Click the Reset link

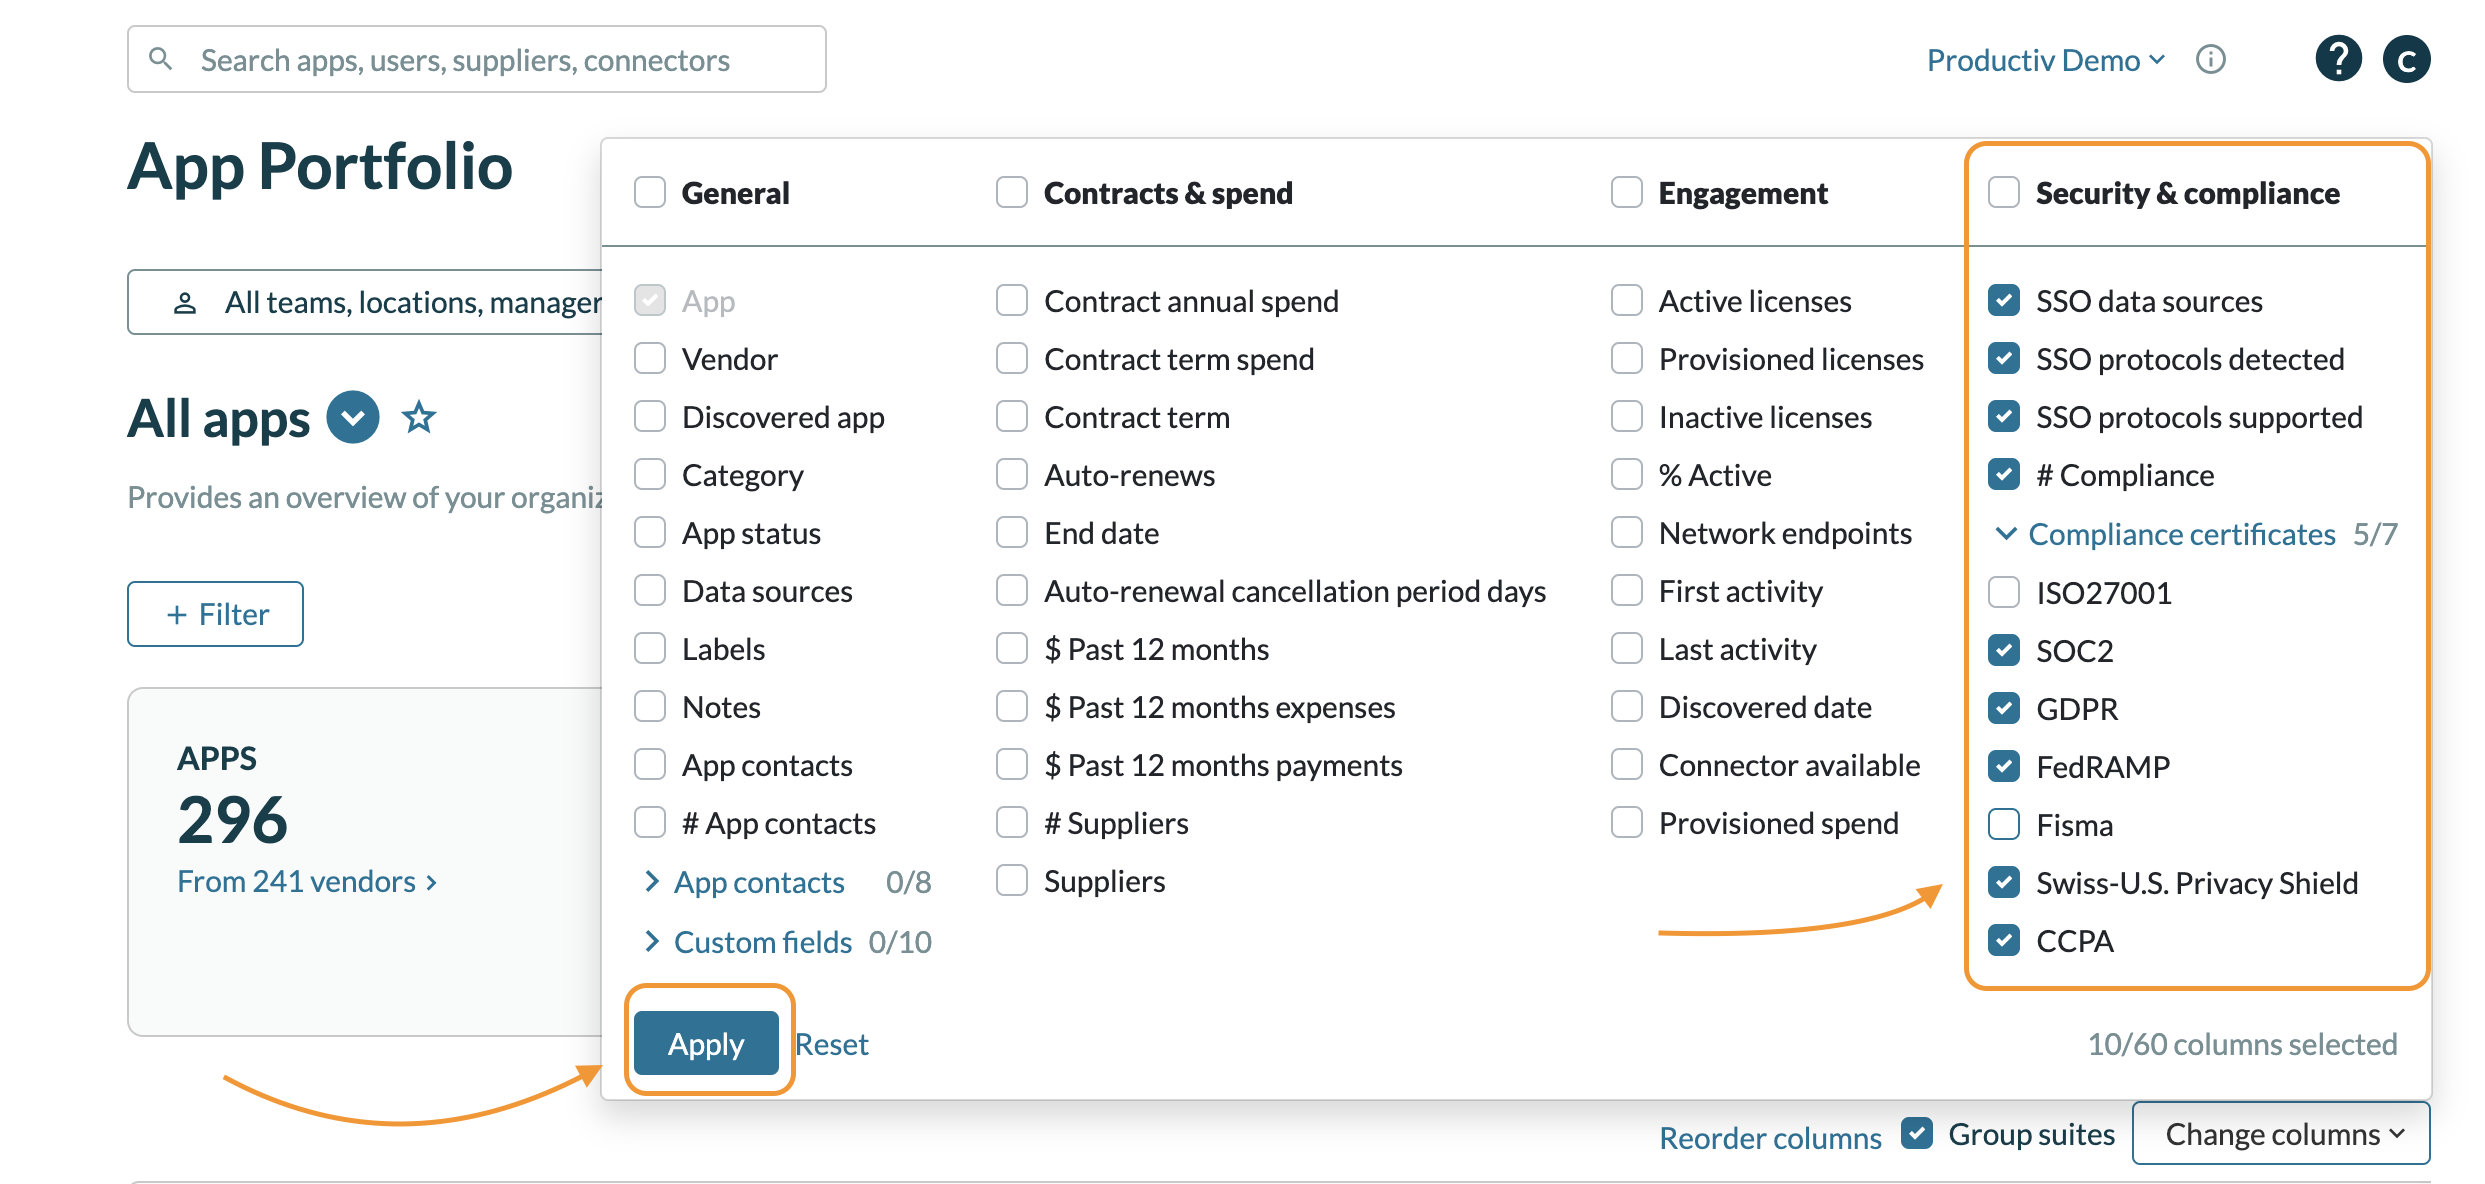pyautogui.click(x=832, y=1044)
